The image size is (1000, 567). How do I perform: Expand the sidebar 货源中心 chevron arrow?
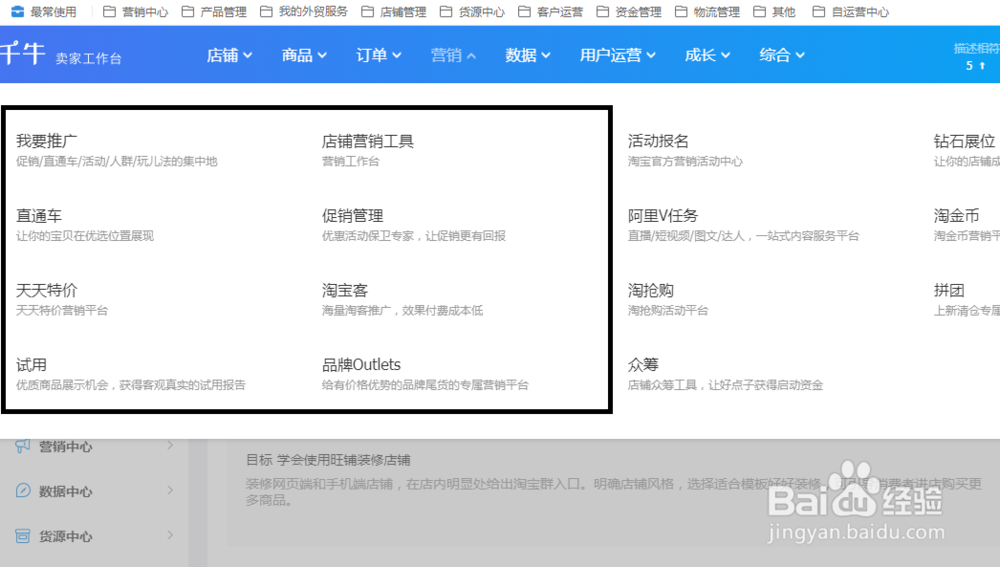tap(170, 535)
